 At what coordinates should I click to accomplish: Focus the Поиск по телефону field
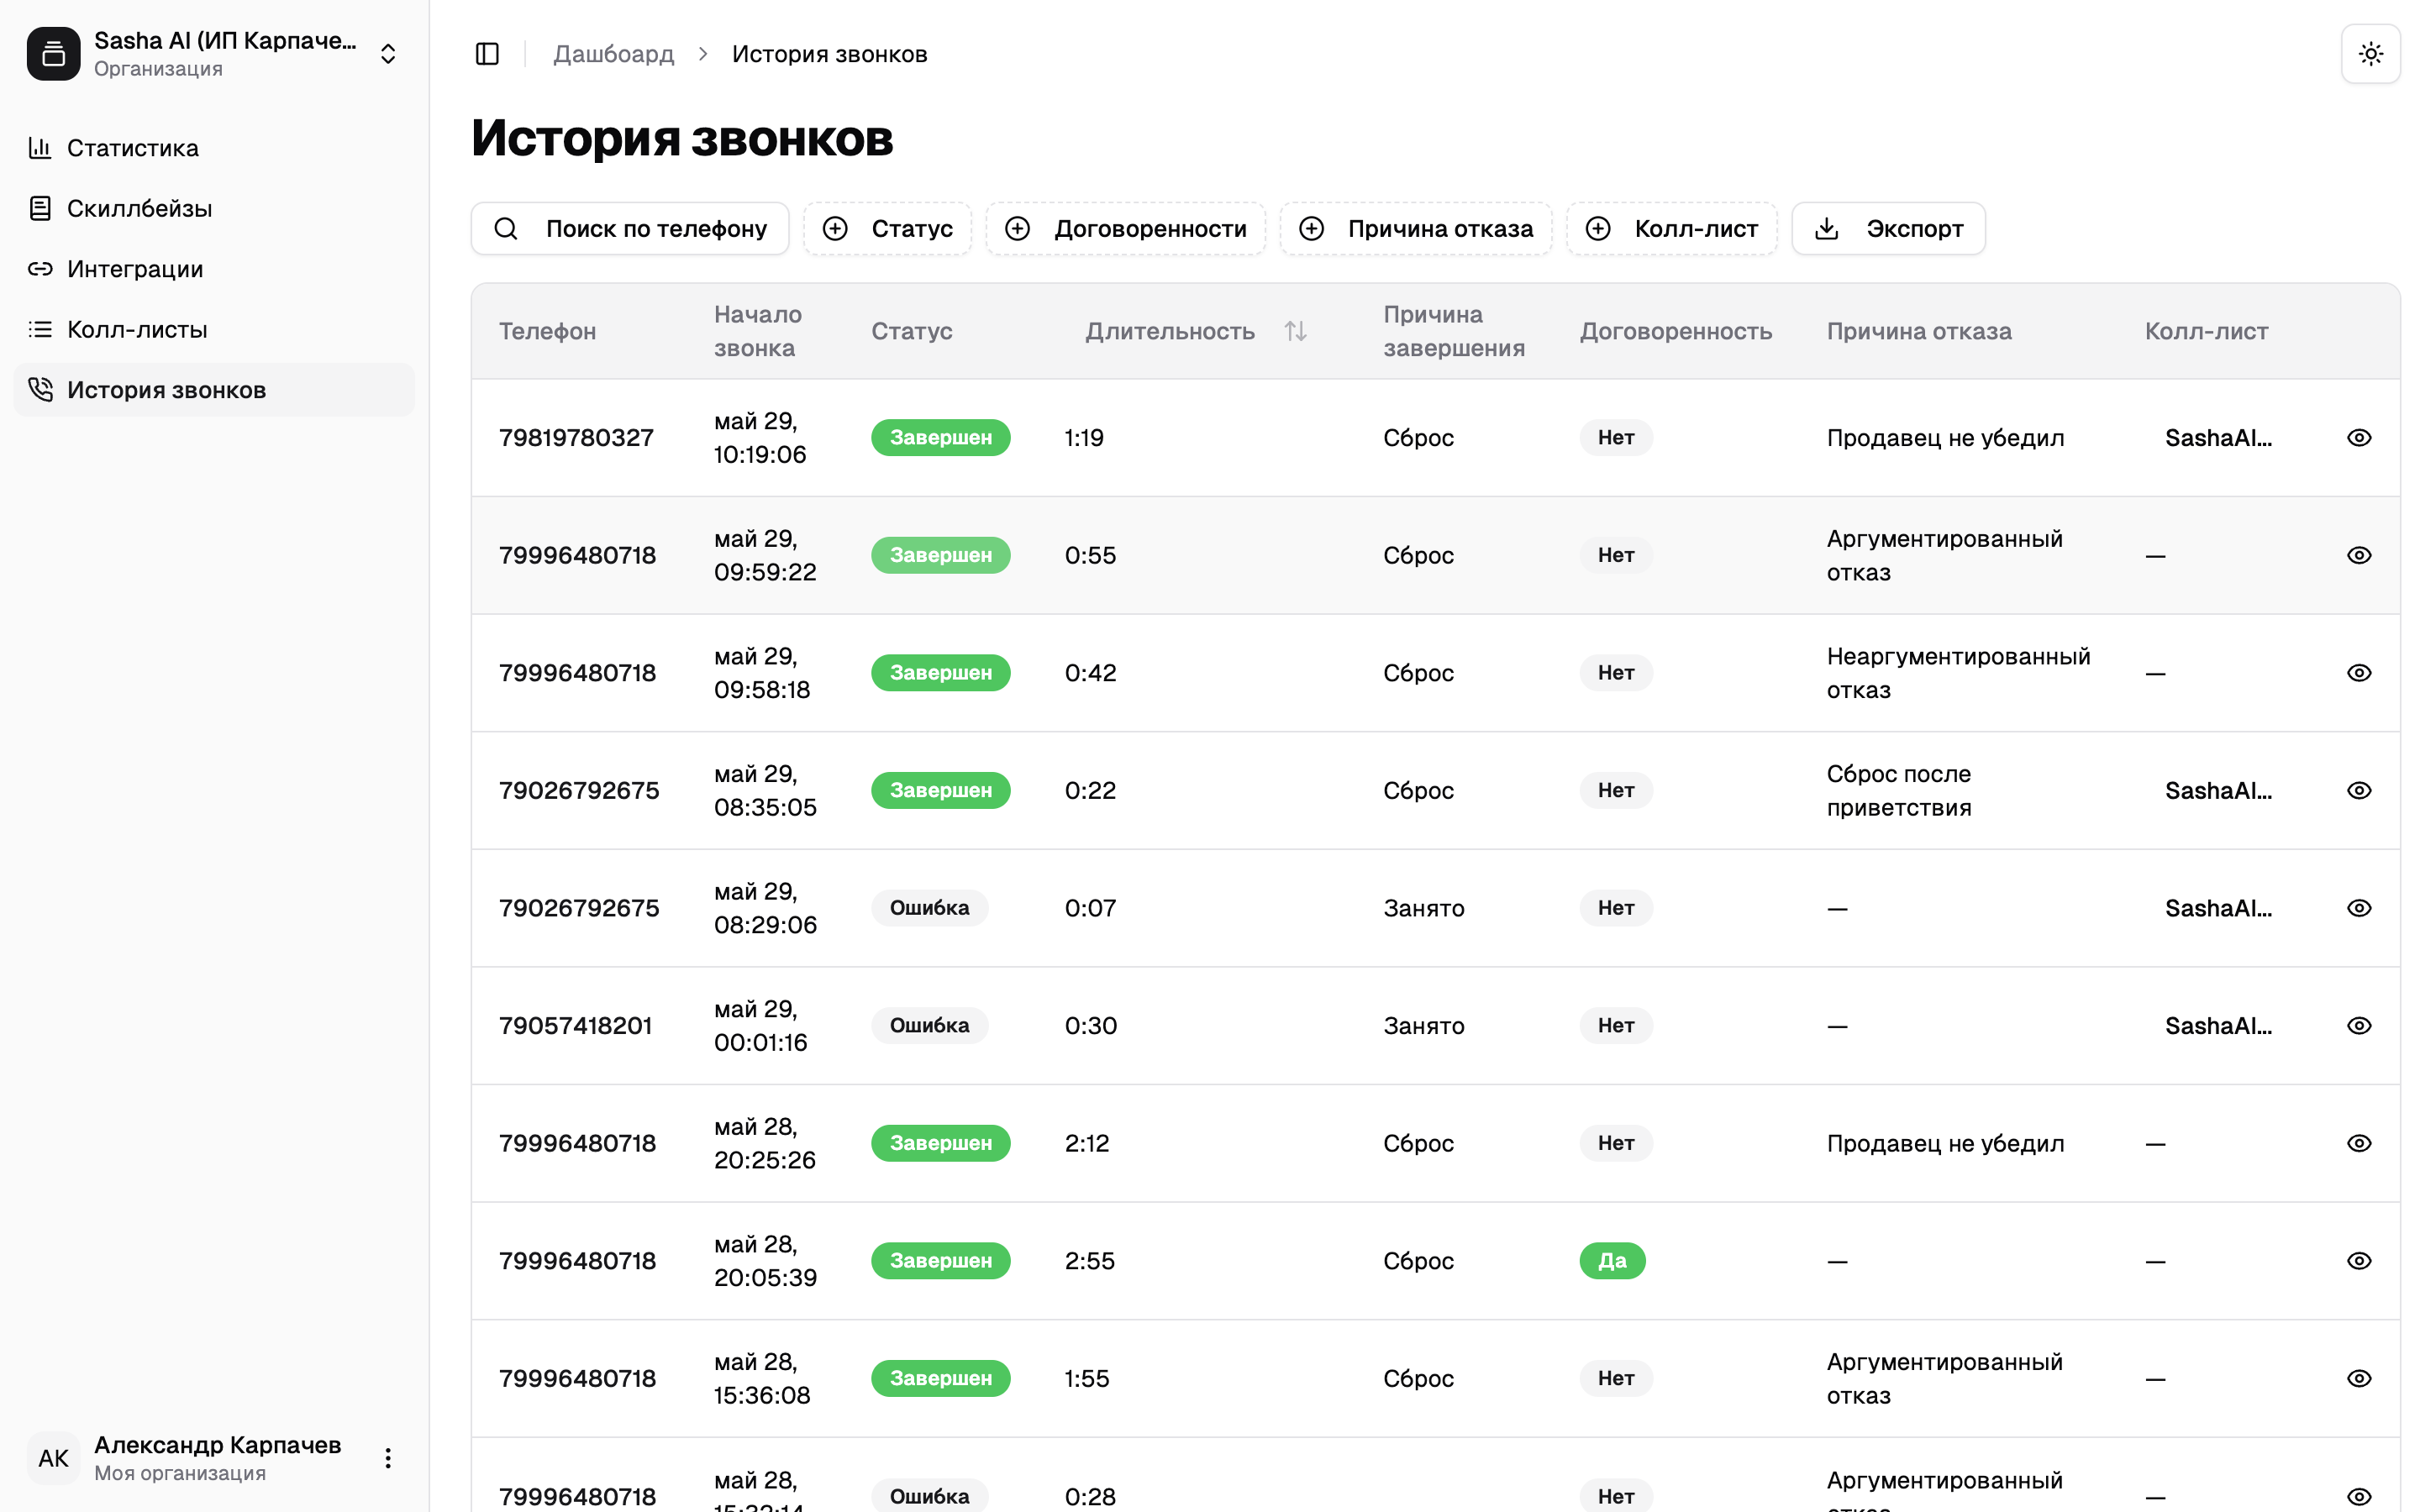[x=630, y=229]
